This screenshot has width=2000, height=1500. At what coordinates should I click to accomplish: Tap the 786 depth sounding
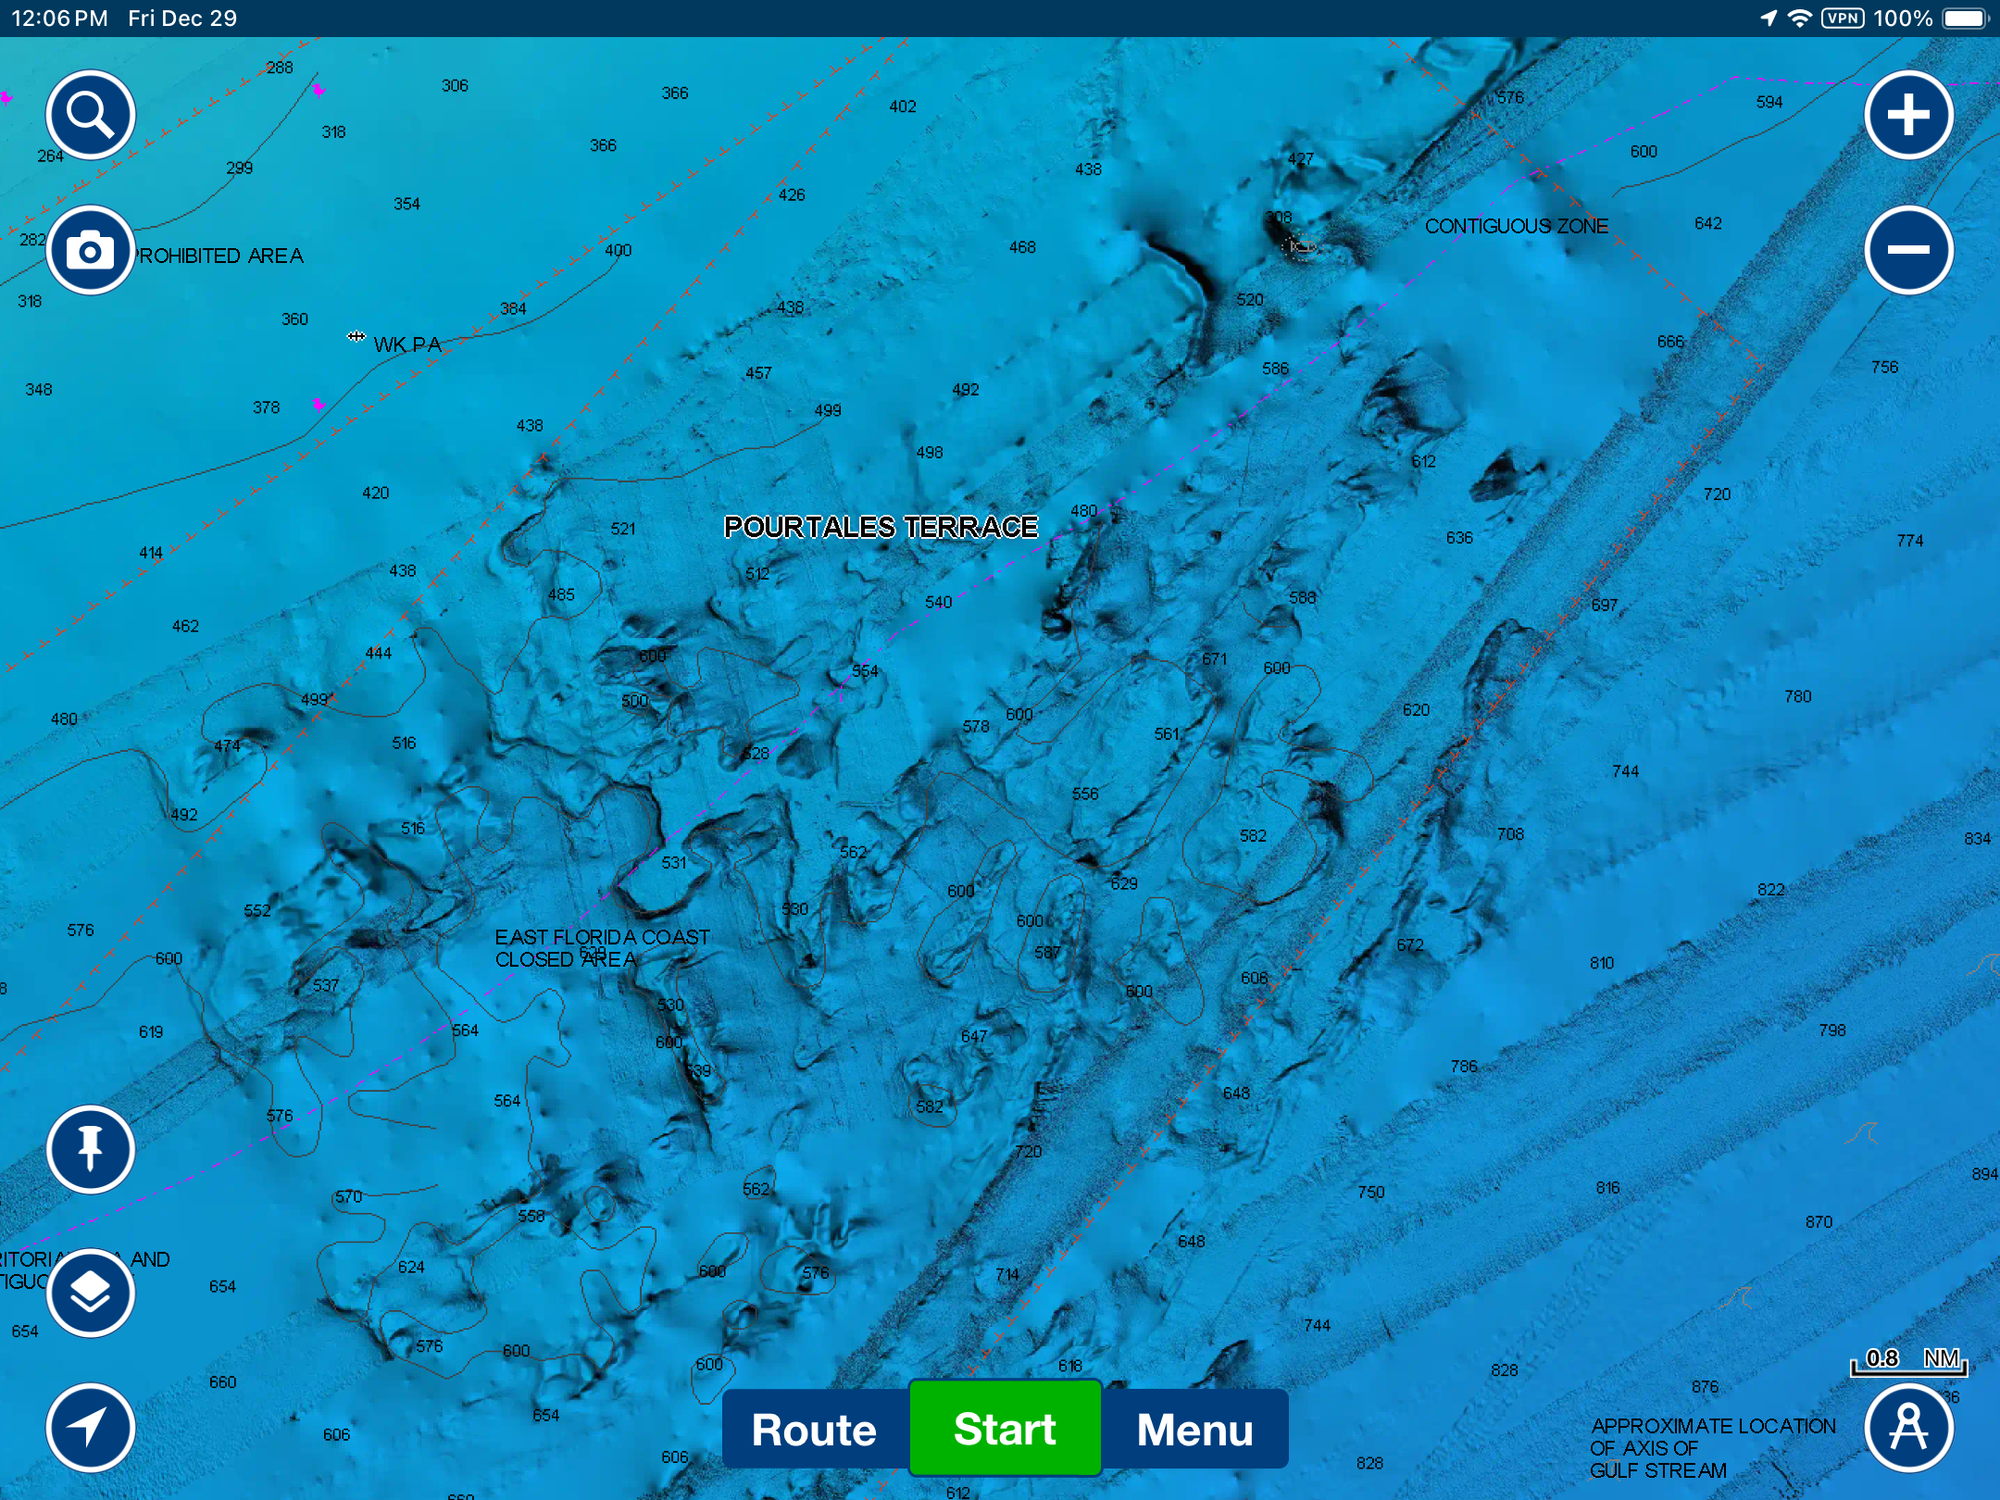click(x=1464, y=1066)
